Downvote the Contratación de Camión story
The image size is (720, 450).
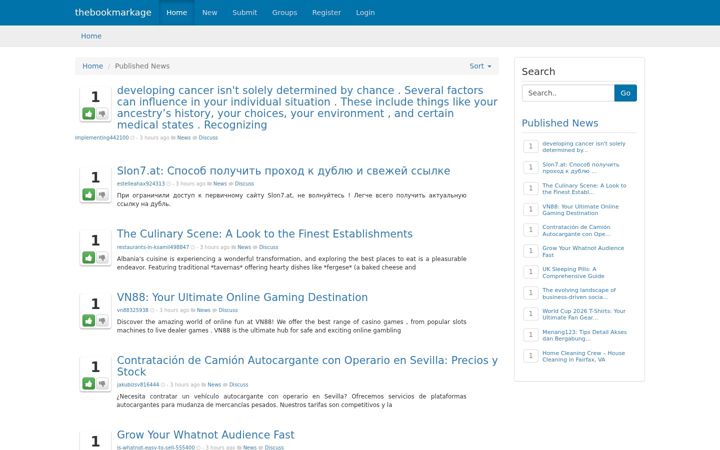coord(102,383)
